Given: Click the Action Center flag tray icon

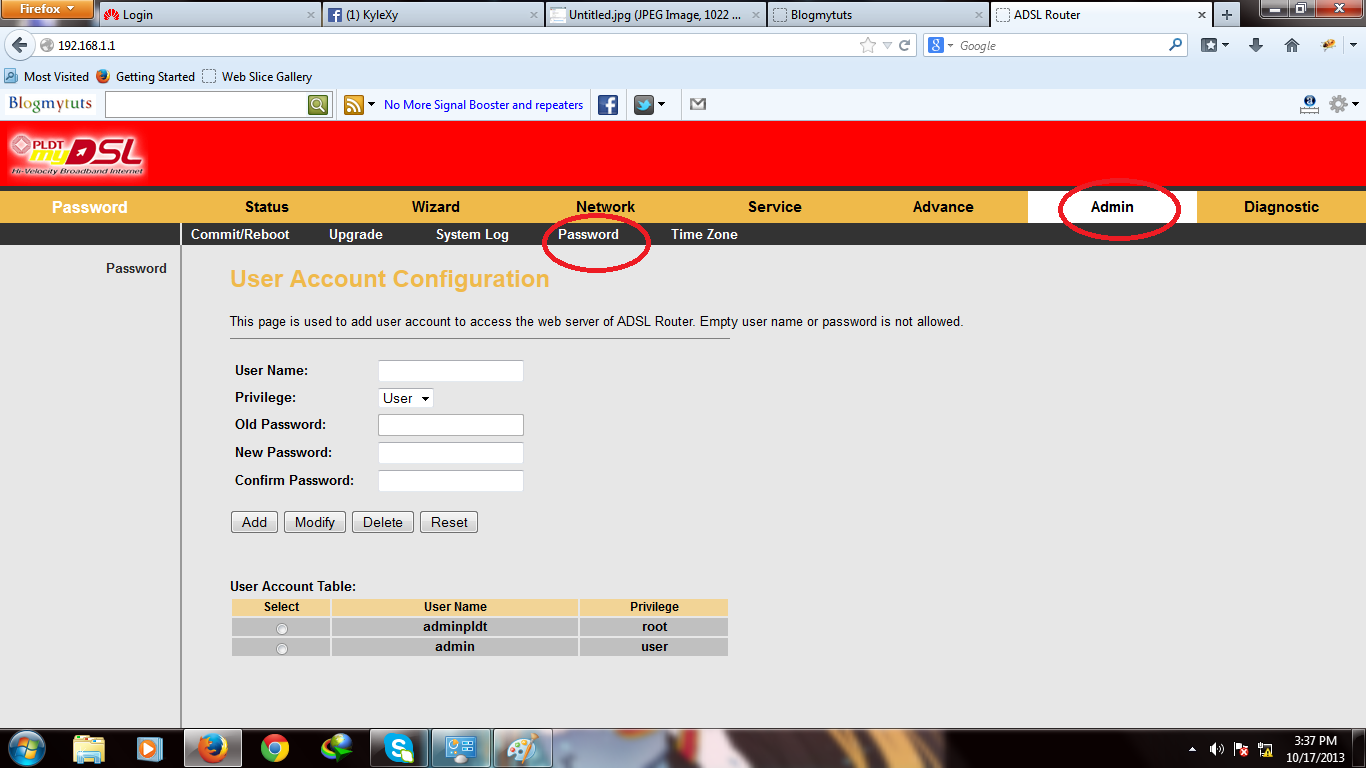Looking at the screenshot, I should (x=1241, y=749).
